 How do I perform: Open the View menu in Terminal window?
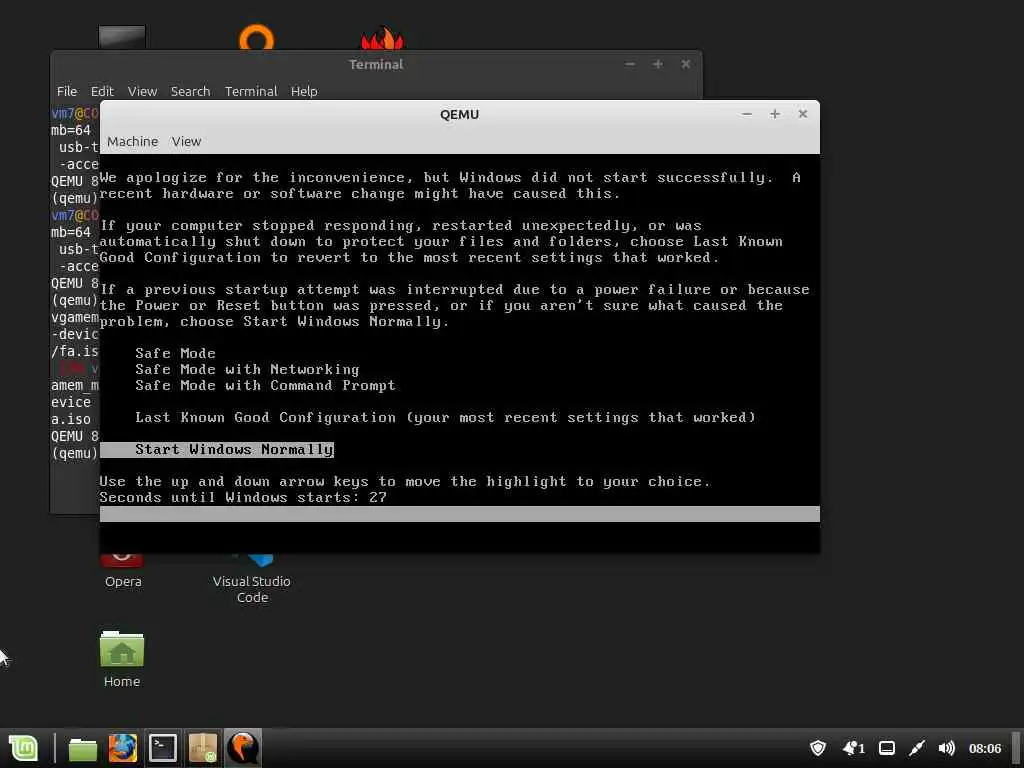[142, 91]
